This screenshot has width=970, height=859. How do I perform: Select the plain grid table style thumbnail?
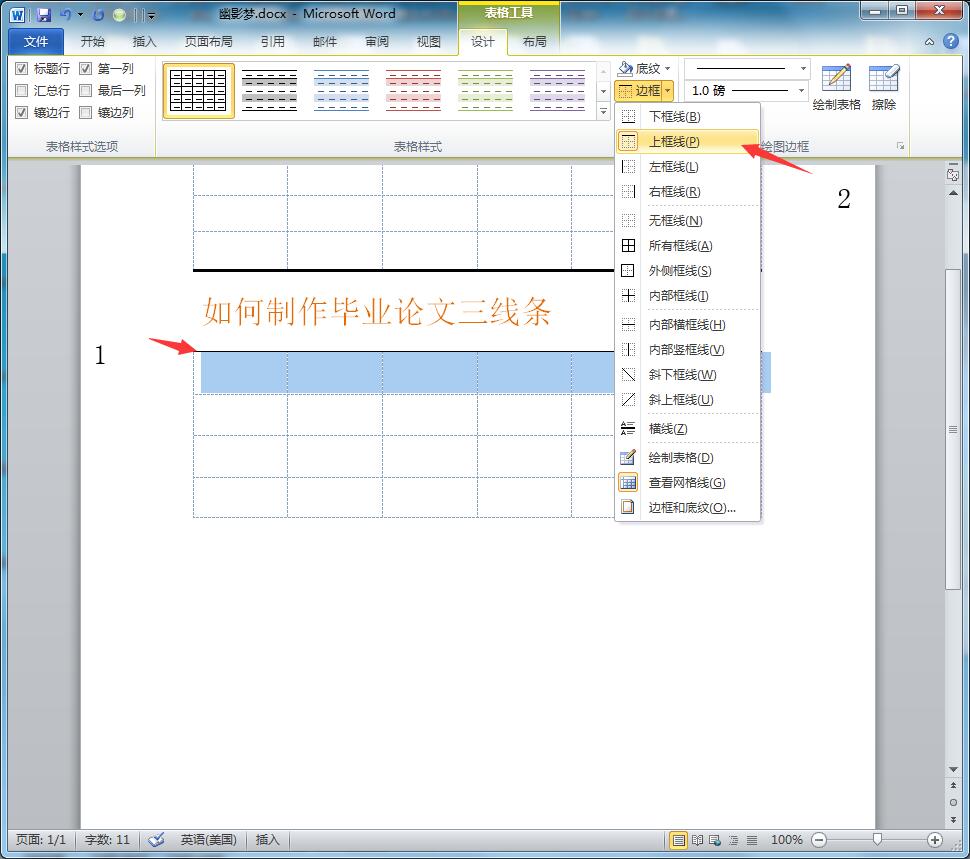198,91
